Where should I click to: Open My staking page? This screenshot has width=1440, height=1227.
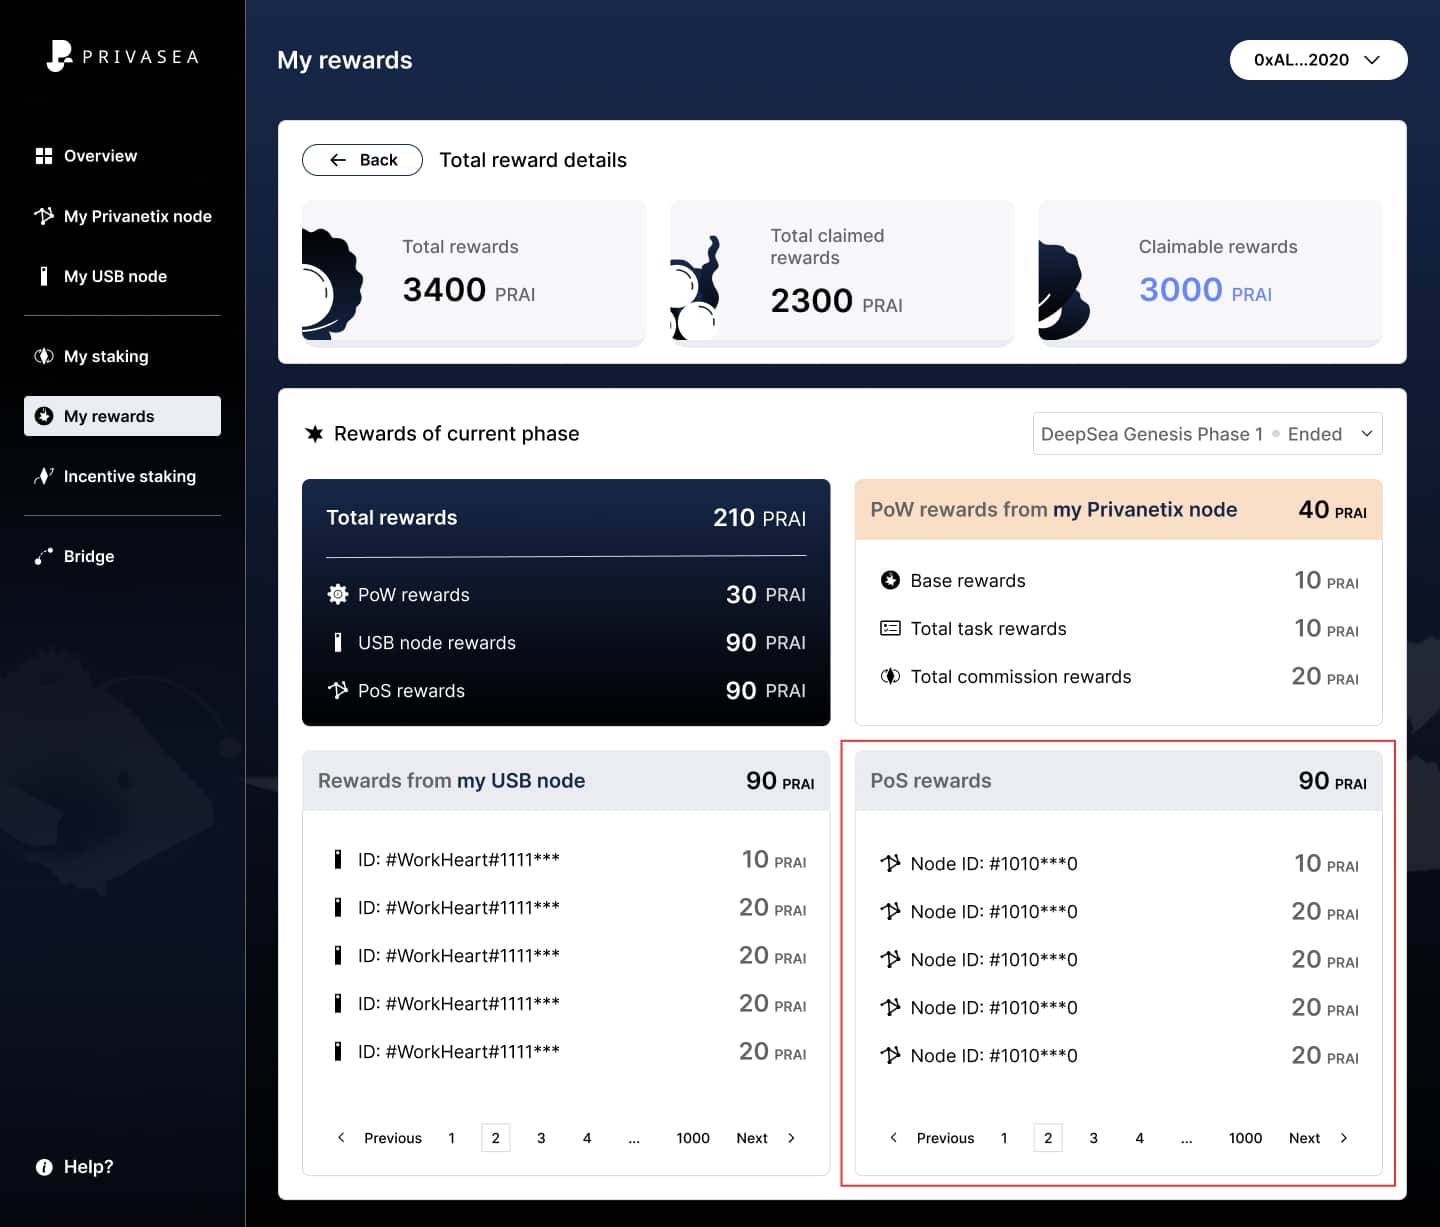pos(122,356)
